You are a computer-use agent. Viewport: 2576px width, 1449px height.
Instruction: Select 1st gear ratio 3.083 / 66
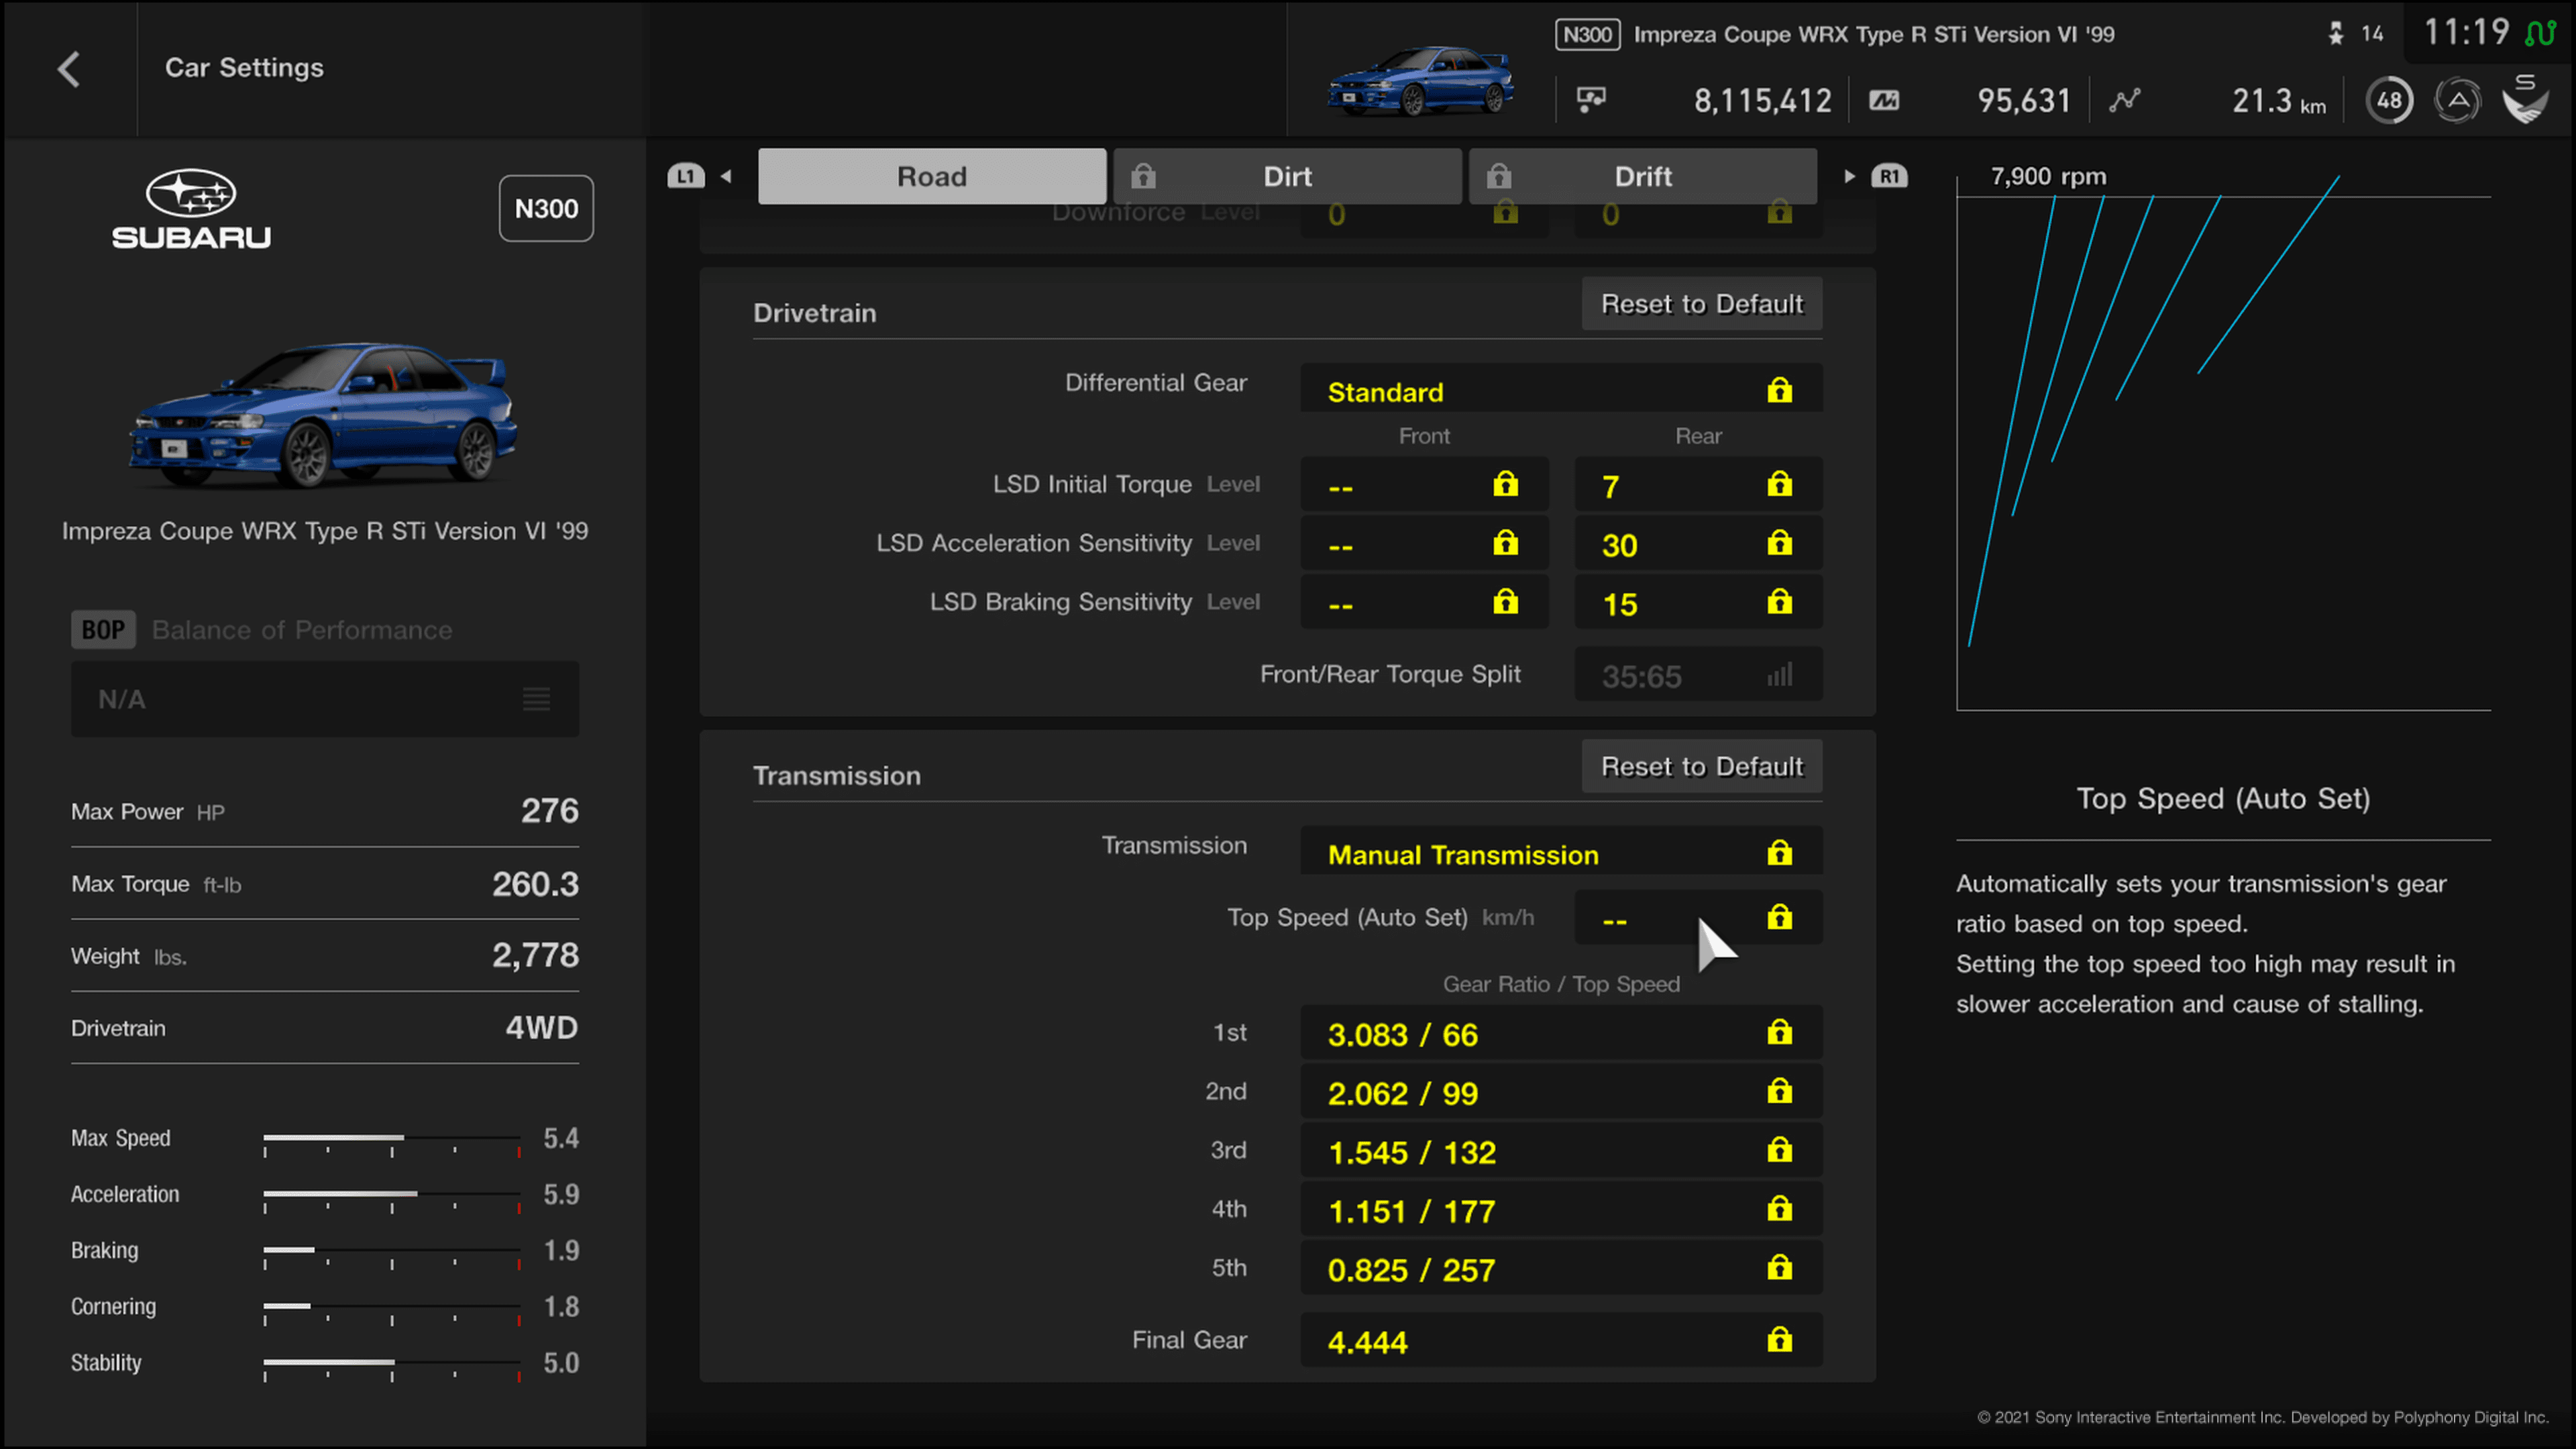[1561, 1033]
